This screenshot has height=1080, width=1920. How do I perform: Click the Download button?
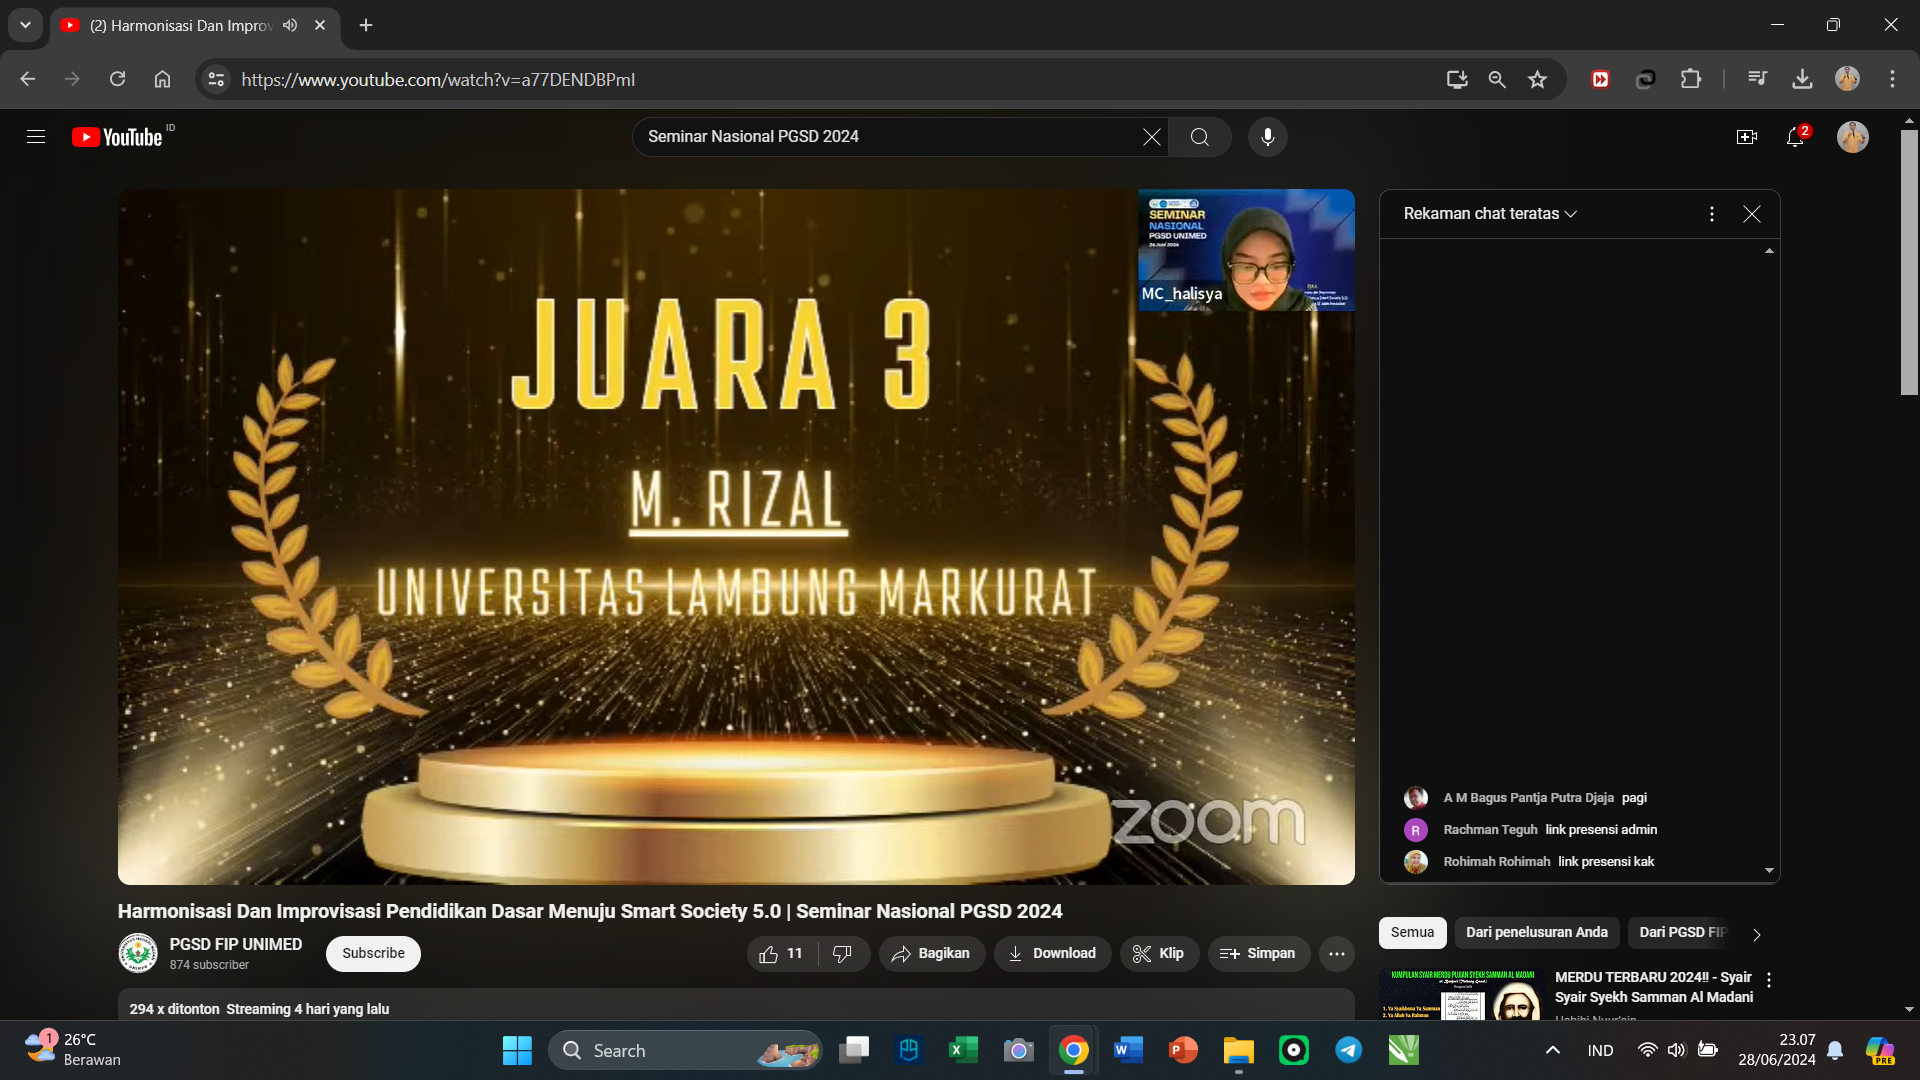click(x=1052, y=954)
